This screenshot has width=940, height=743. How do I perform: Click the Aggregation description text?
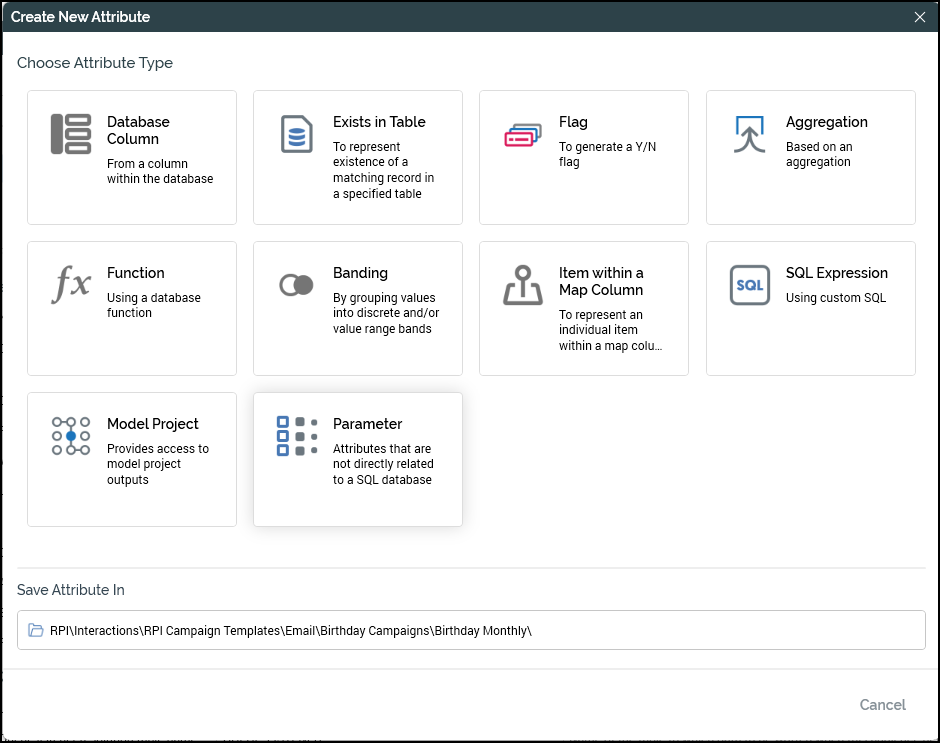coord(819,154)
